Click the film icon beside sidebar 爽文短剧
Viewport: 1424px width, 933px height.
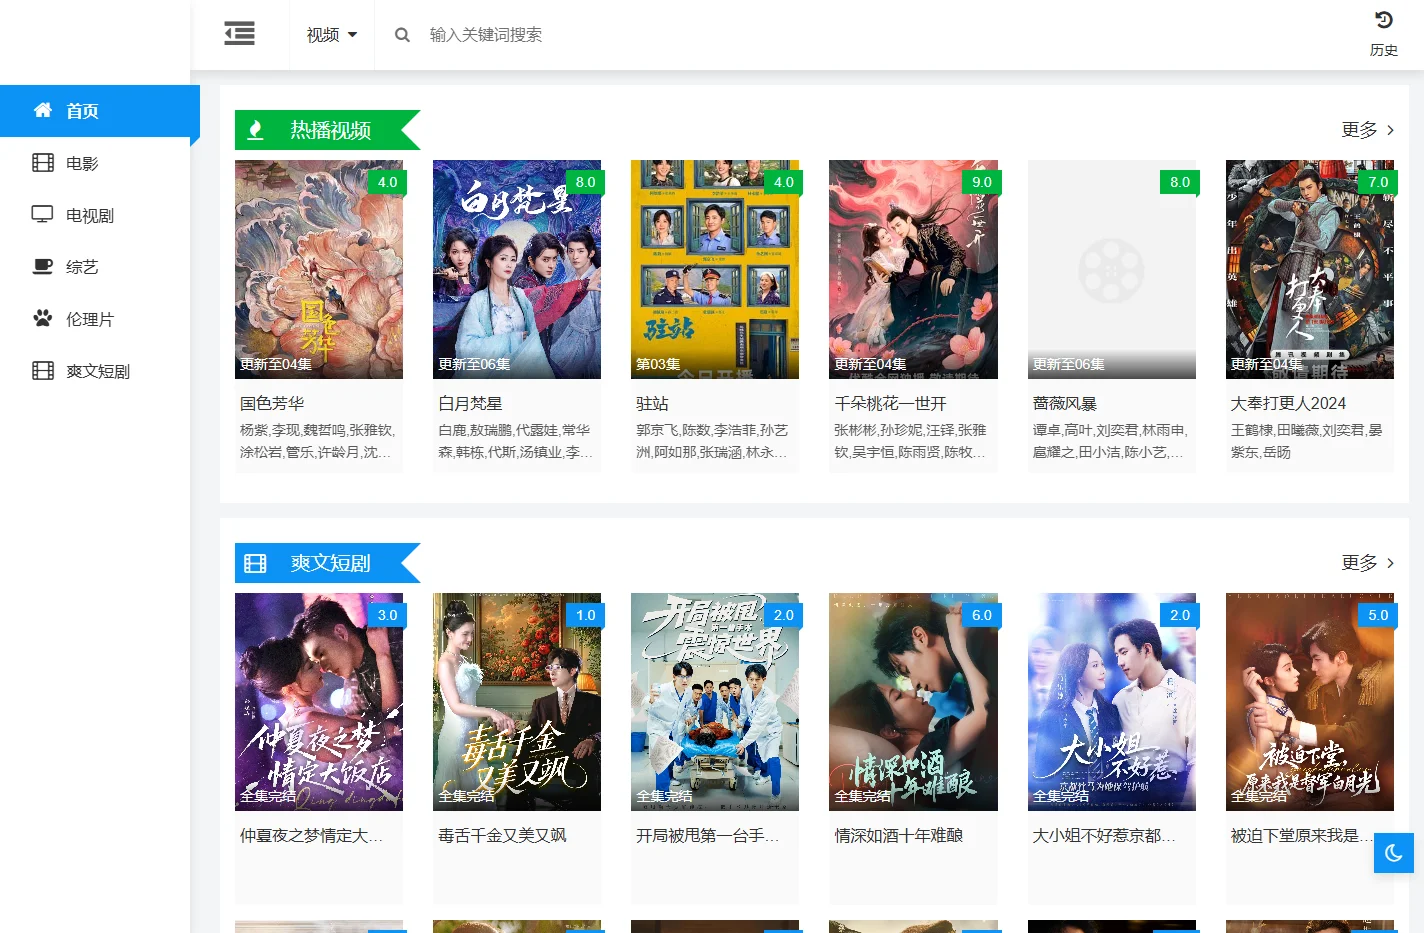pos(43,370)
